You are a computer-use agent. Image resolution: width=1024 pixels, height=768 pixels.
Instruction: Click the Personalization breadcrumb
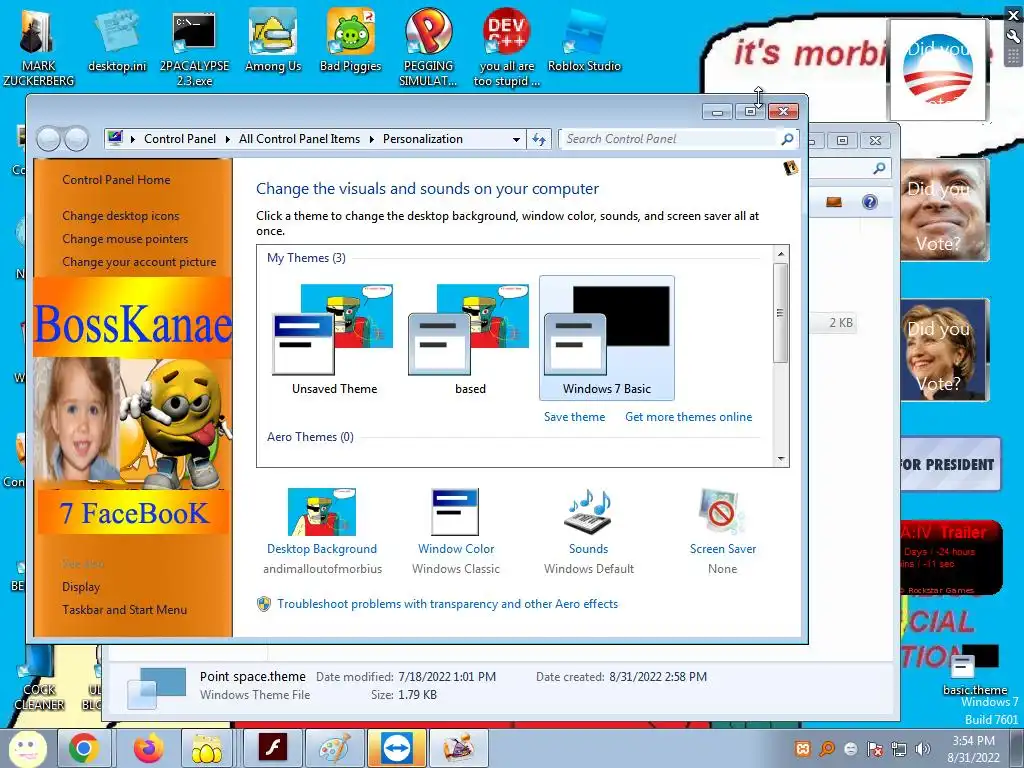click(423, 139)
